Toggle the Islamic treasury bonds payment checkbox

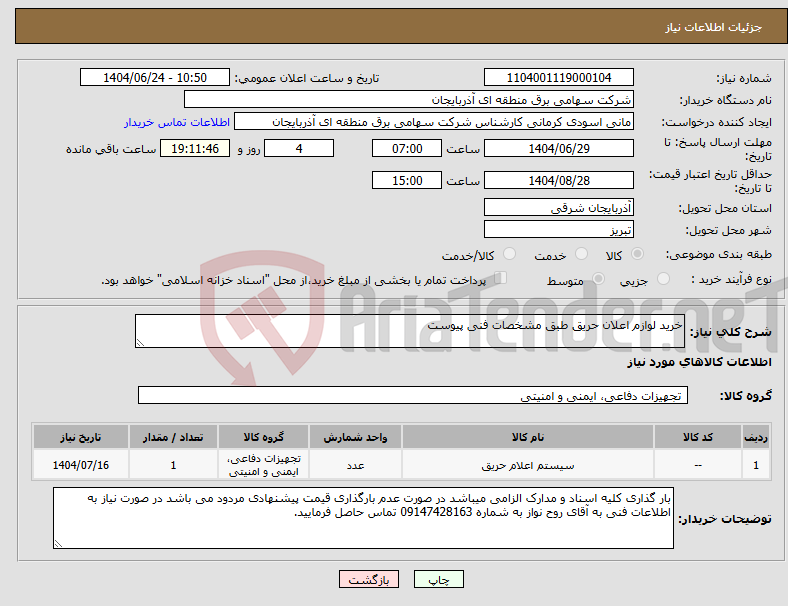coord(501,278)
